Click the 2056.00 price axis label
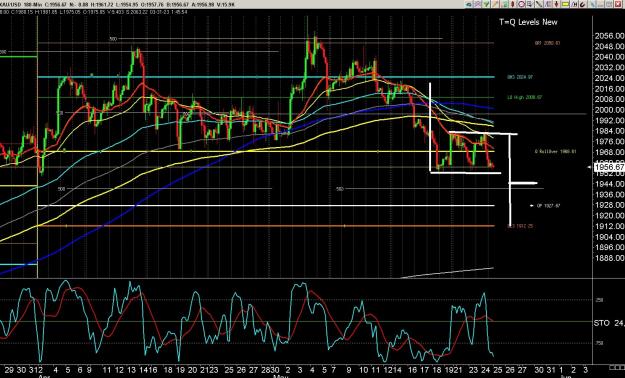The image size is (625, 378). [x=609, y=36]
